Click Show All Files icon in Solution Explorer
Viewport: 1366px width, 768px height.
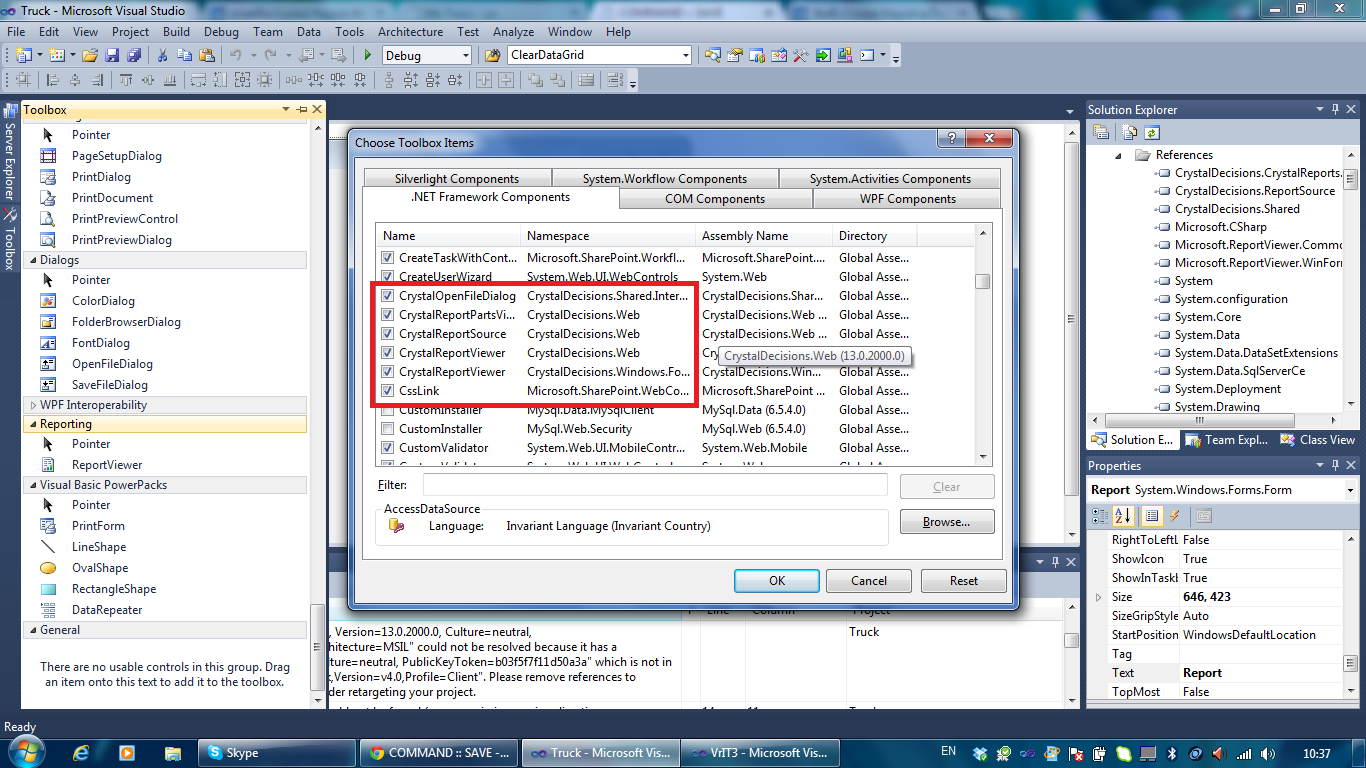click(x=1130, y=132)
